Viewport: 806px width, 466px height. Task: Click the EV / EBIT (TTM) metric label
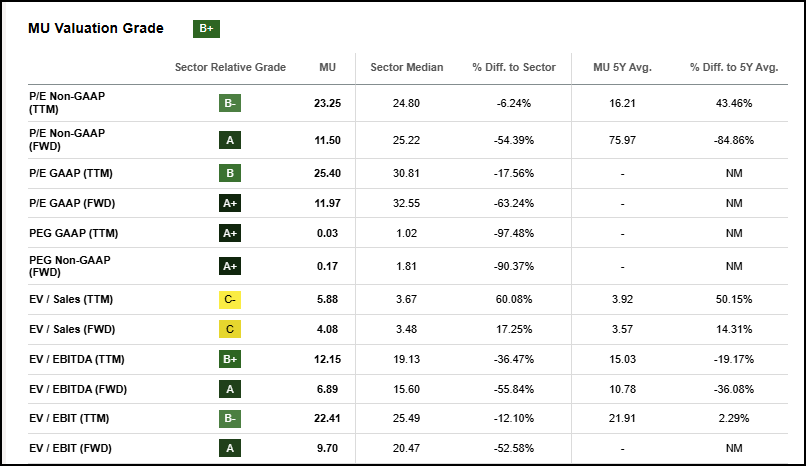pos(70,419)
